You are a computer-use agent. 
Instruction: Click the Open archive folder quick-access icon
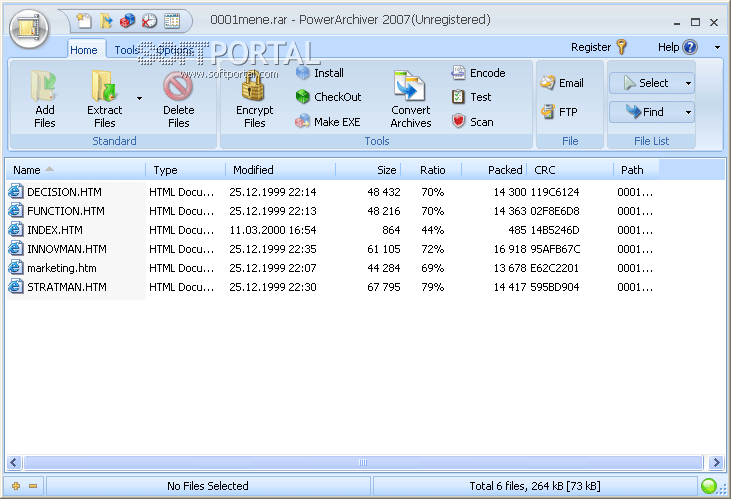(x=106, y=21)
